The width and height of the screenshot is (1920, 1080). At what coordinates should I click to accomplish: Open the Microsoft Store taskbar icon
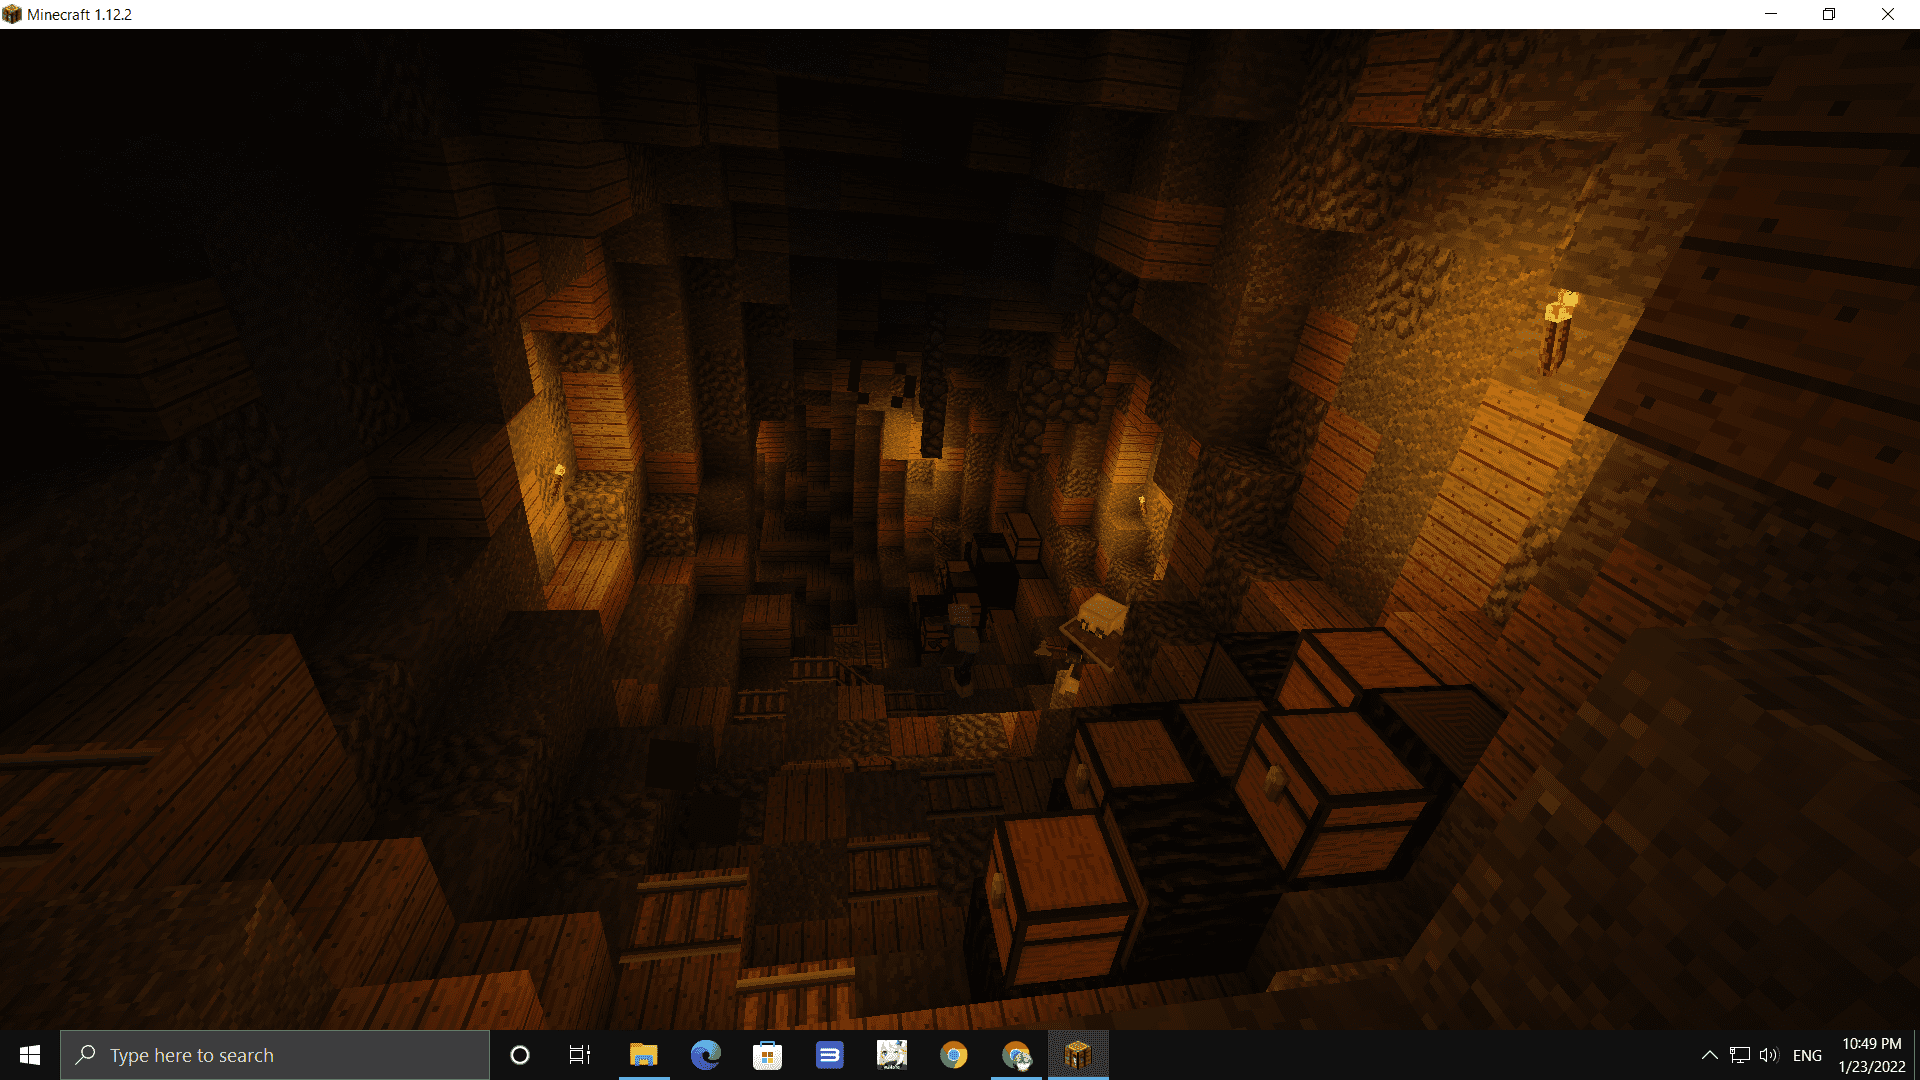[767, 1055]
